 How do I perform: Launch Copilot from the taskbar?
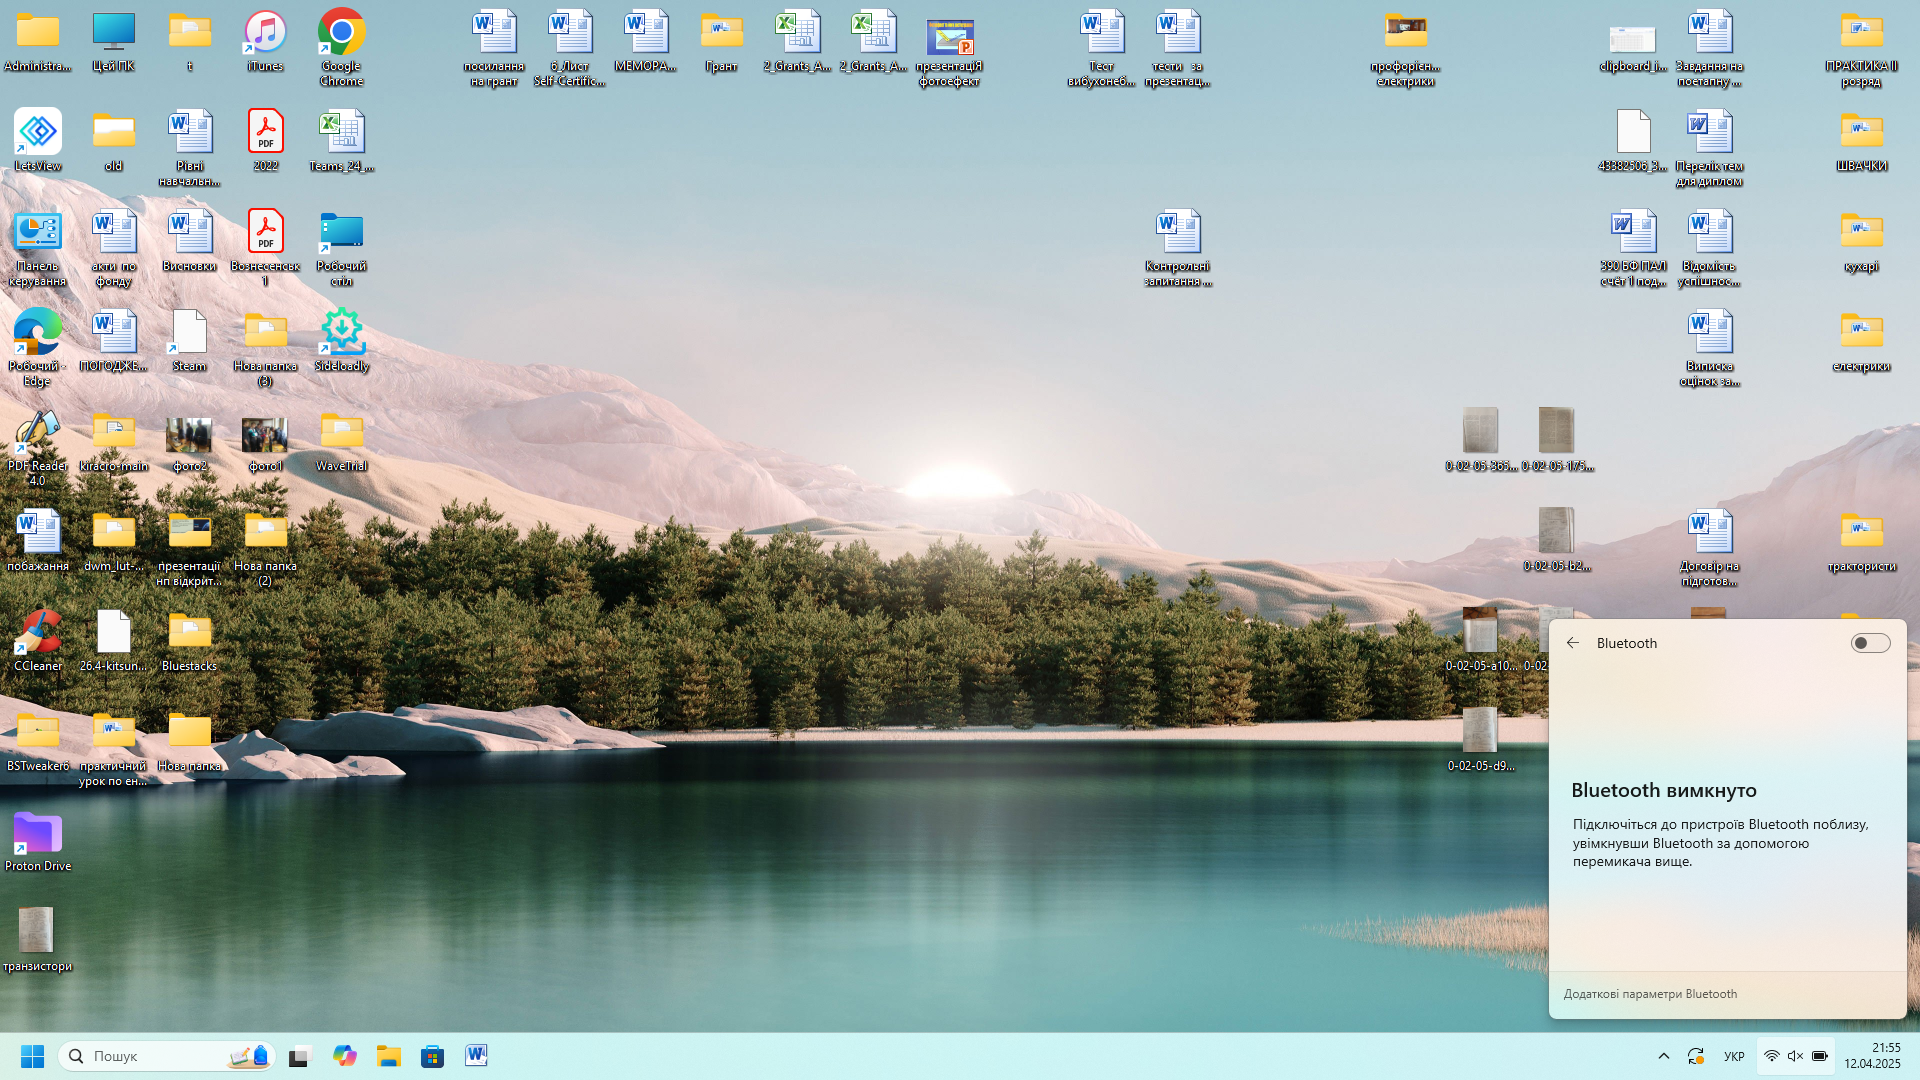coord(345,1056)
